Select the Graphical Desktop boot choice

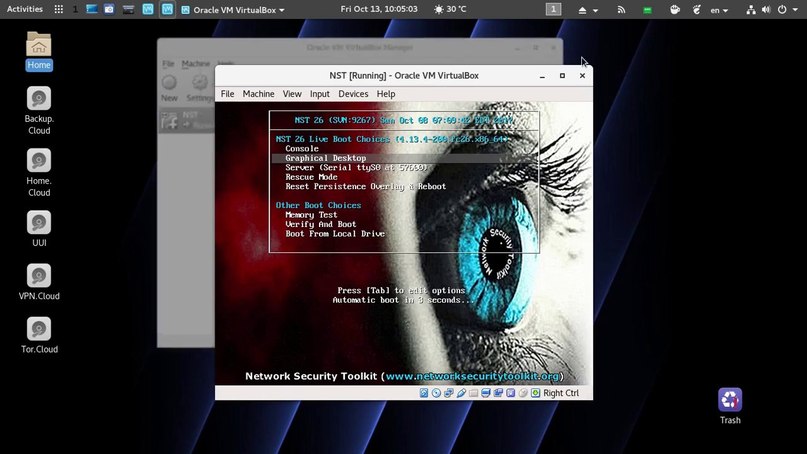[x=326, y=158]
